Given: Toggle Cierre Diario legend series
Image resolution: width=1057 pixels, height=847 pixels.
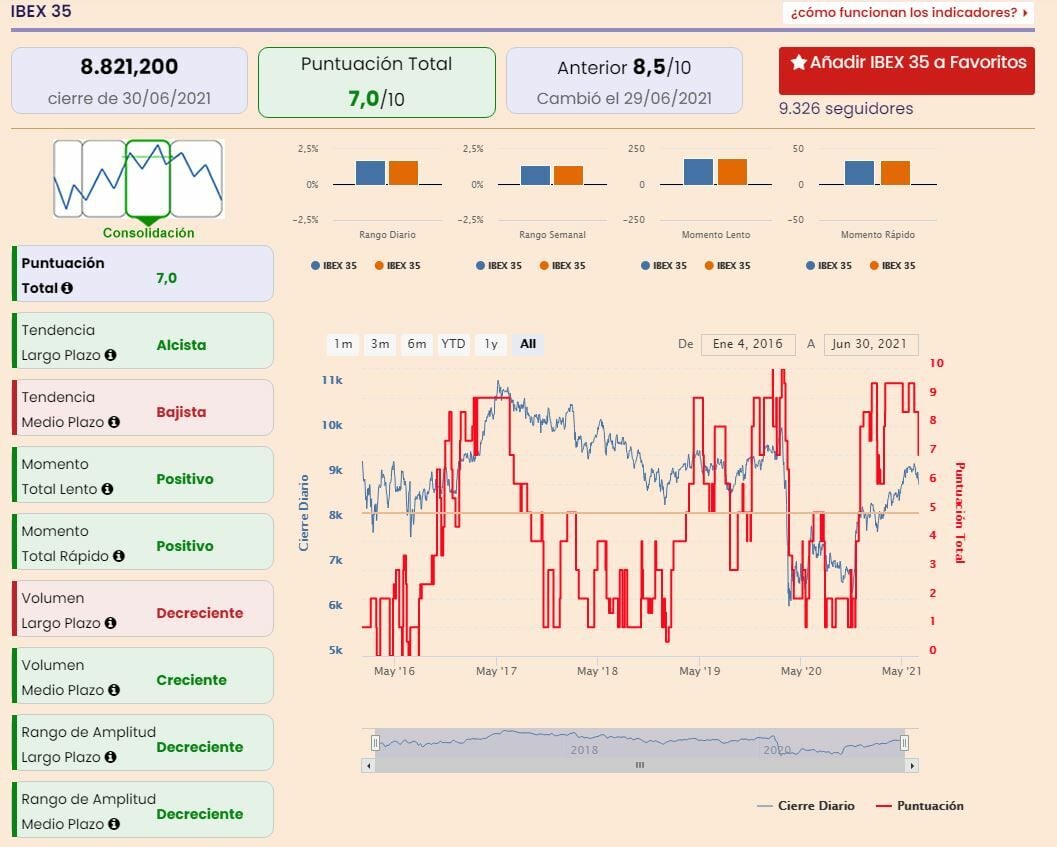Looking at the screenshot, I should 806,806.
